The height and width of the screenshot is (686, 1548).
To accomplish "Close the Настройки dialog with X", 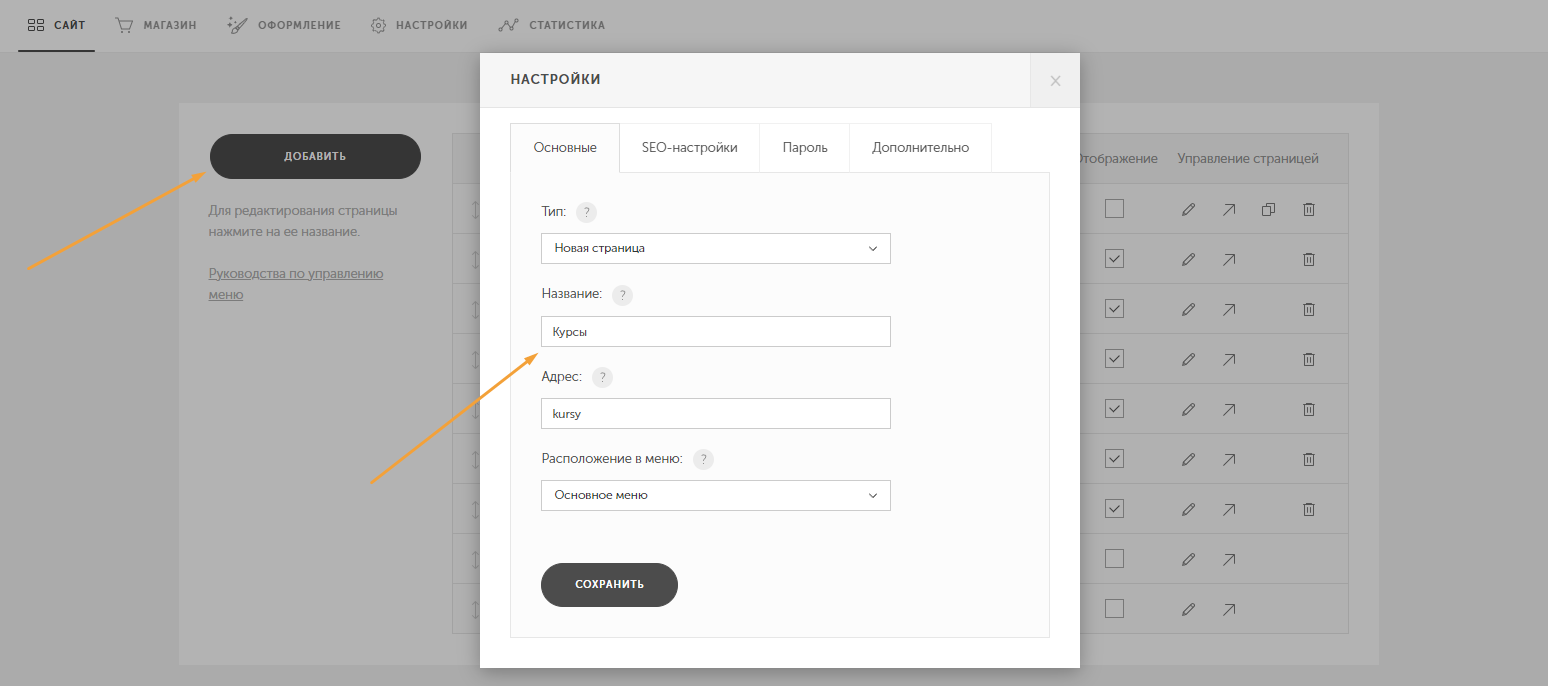I will (x=1055, y=81).
